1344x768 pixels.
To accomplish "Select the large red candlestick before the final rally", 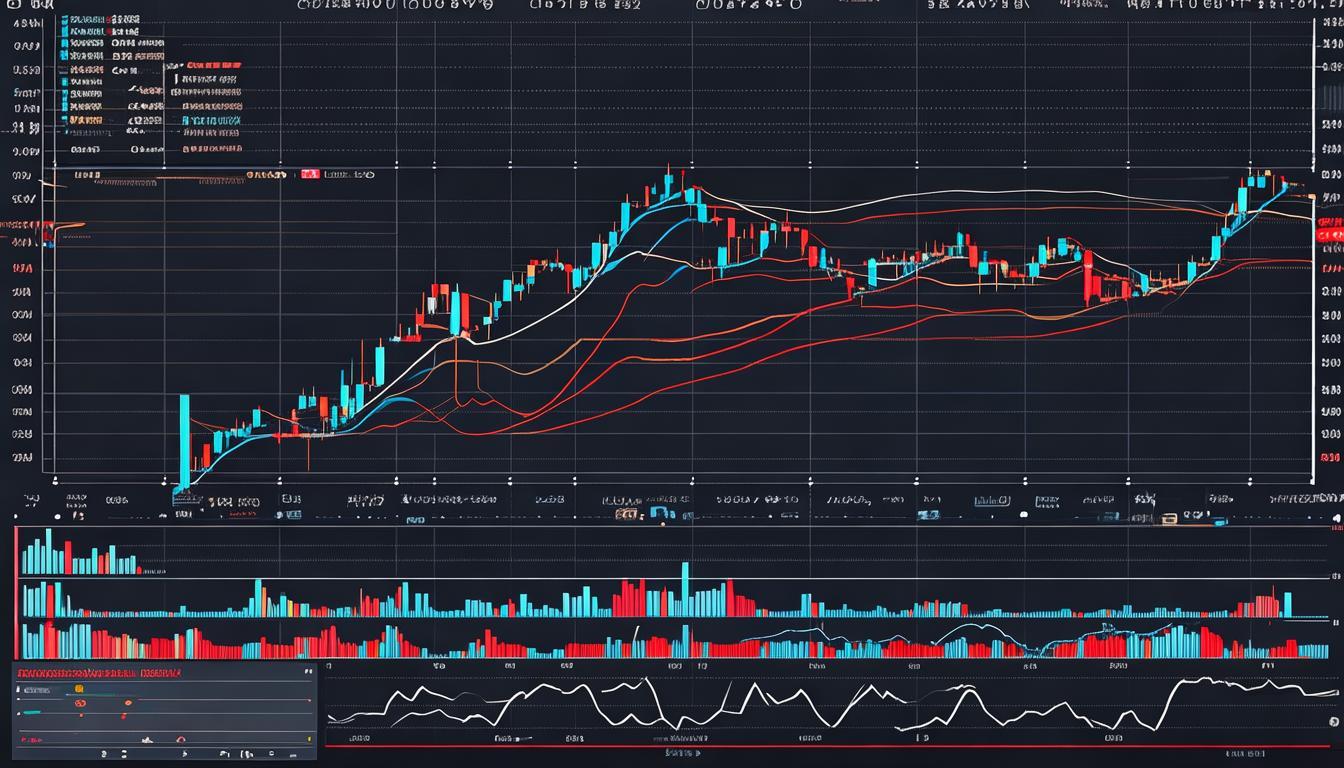I will (1087, 277).
